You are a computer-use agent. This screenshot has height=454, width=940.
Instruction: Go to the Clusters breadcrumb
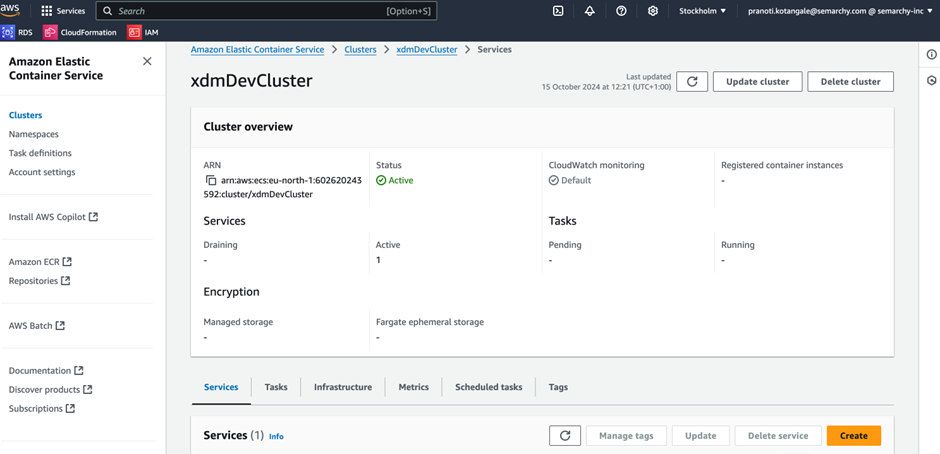coord(360,50)
